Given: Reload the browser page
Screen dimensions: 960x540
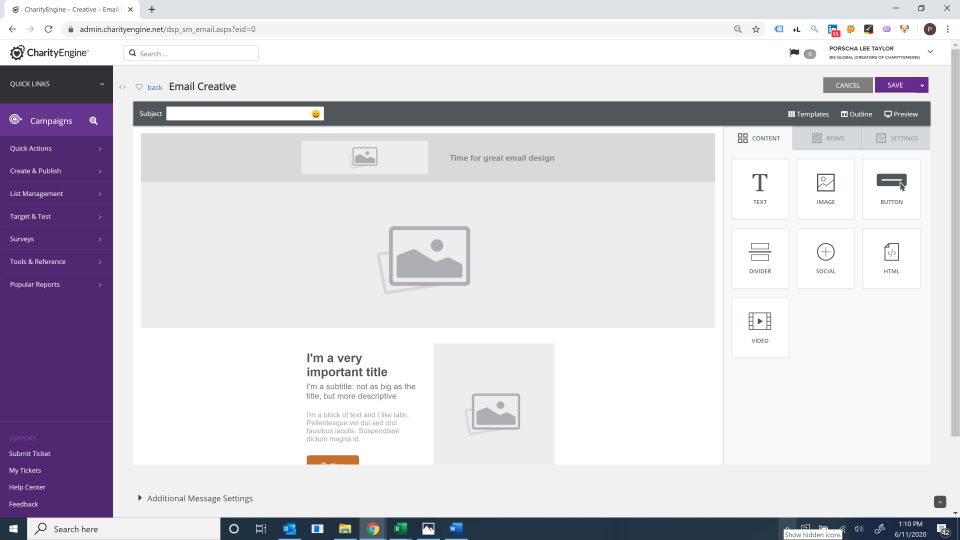Looking at the screenshot, I should coord(48,29).
